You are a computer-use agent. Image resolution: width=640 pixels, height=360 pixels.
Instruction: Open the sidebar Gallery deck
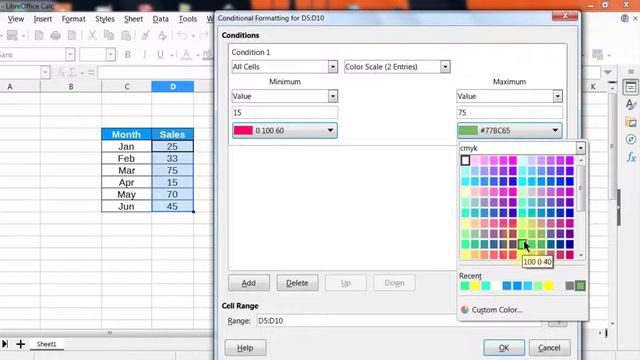[631, 122]
